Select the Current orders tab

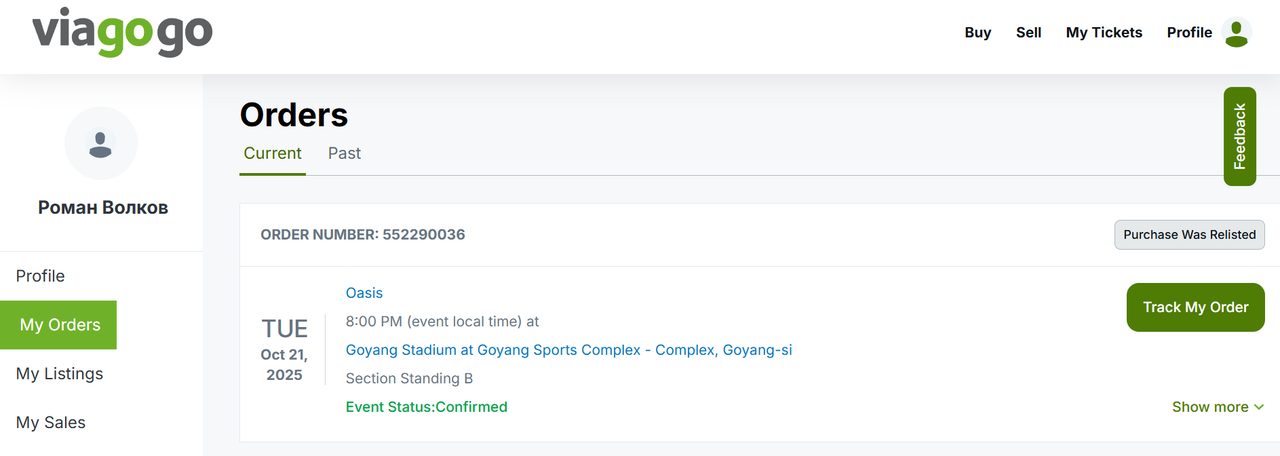pyautogui.click(x=272, y=153)
